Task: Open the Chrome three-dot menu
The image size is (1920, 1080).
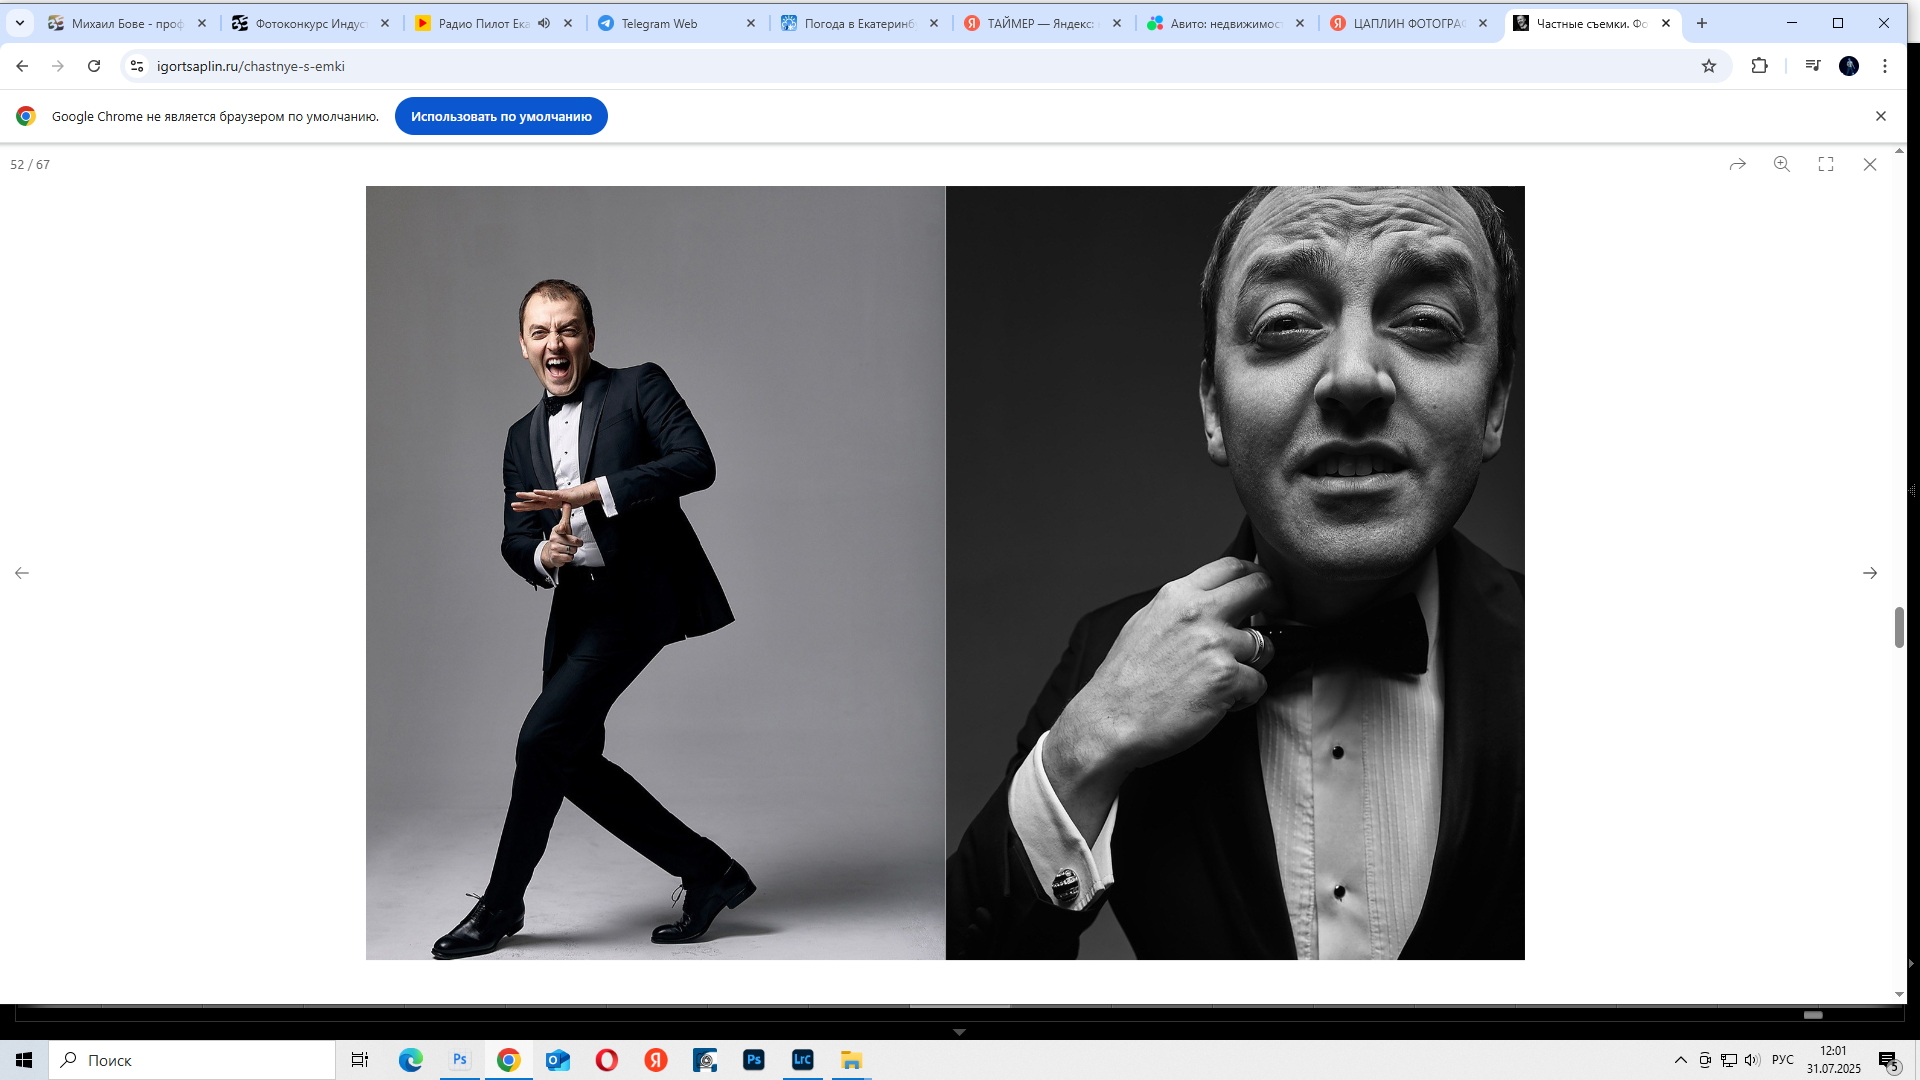Action: coord(1885,66)
